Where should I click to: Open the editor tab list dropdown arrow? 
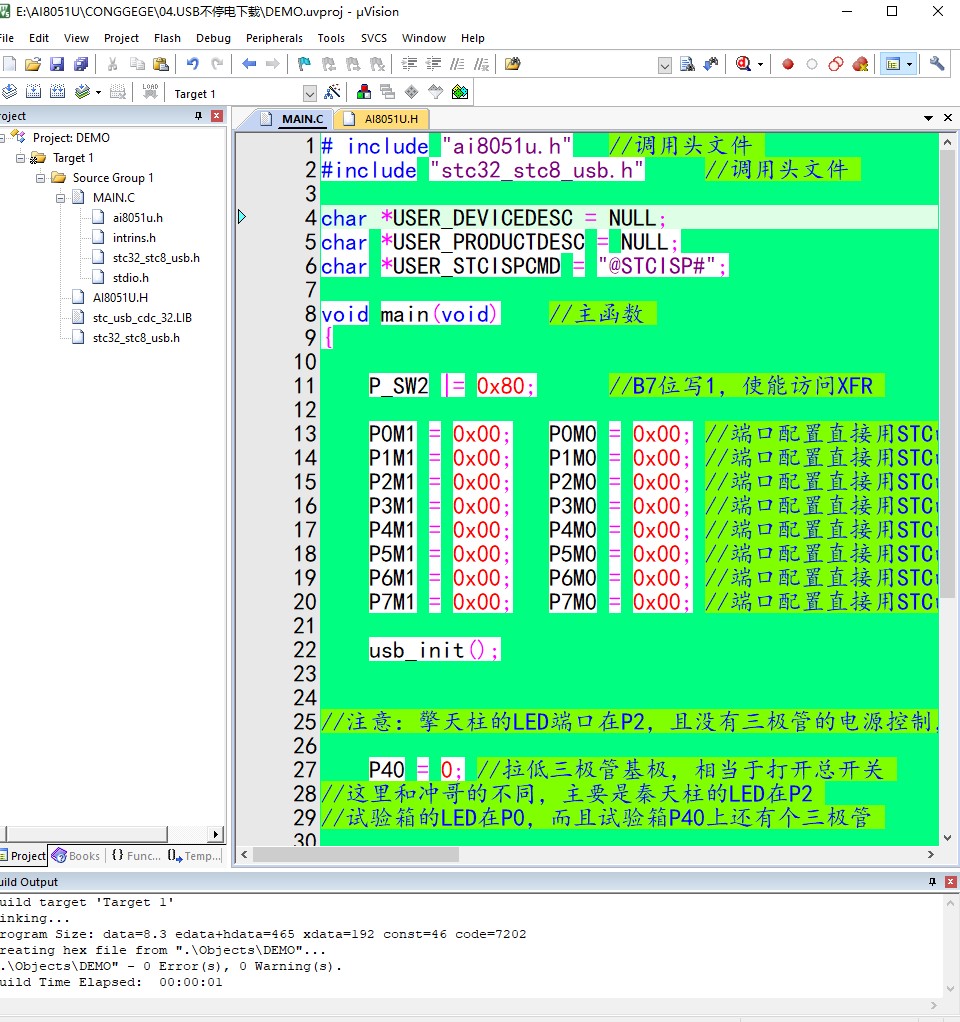(x=928, y=118)
